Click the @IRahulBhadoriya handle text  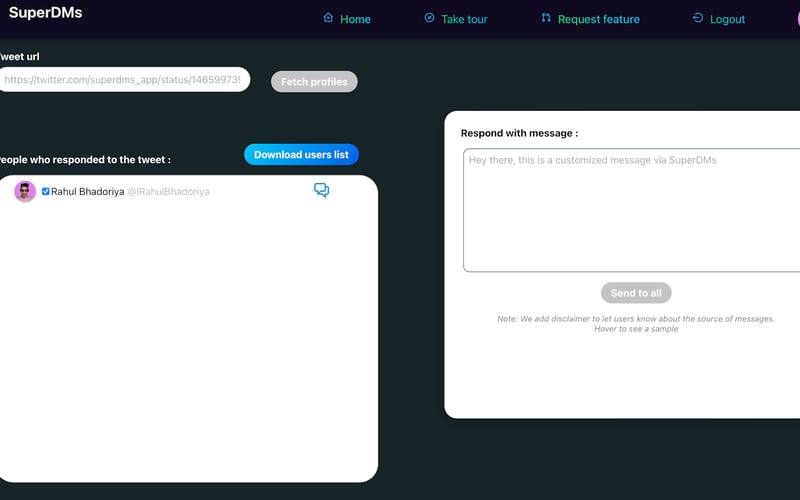(168, 192)
